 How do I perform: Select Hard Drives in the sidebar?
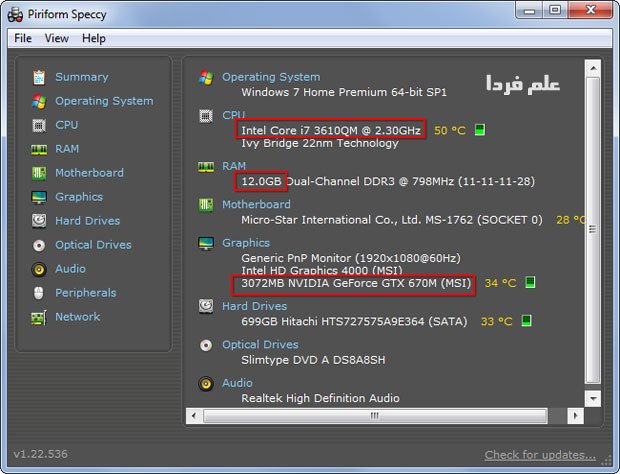pos(87,221)
